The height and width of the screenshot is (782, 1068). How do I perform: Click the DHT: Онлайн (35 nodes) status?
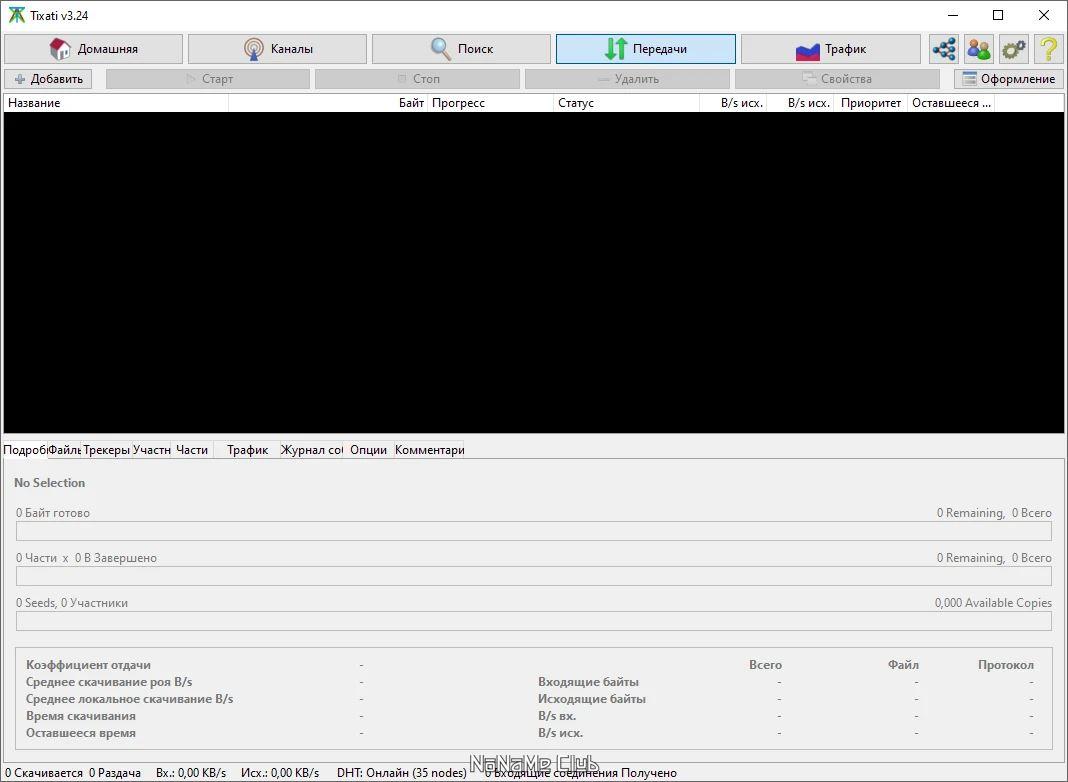point(402,772)
